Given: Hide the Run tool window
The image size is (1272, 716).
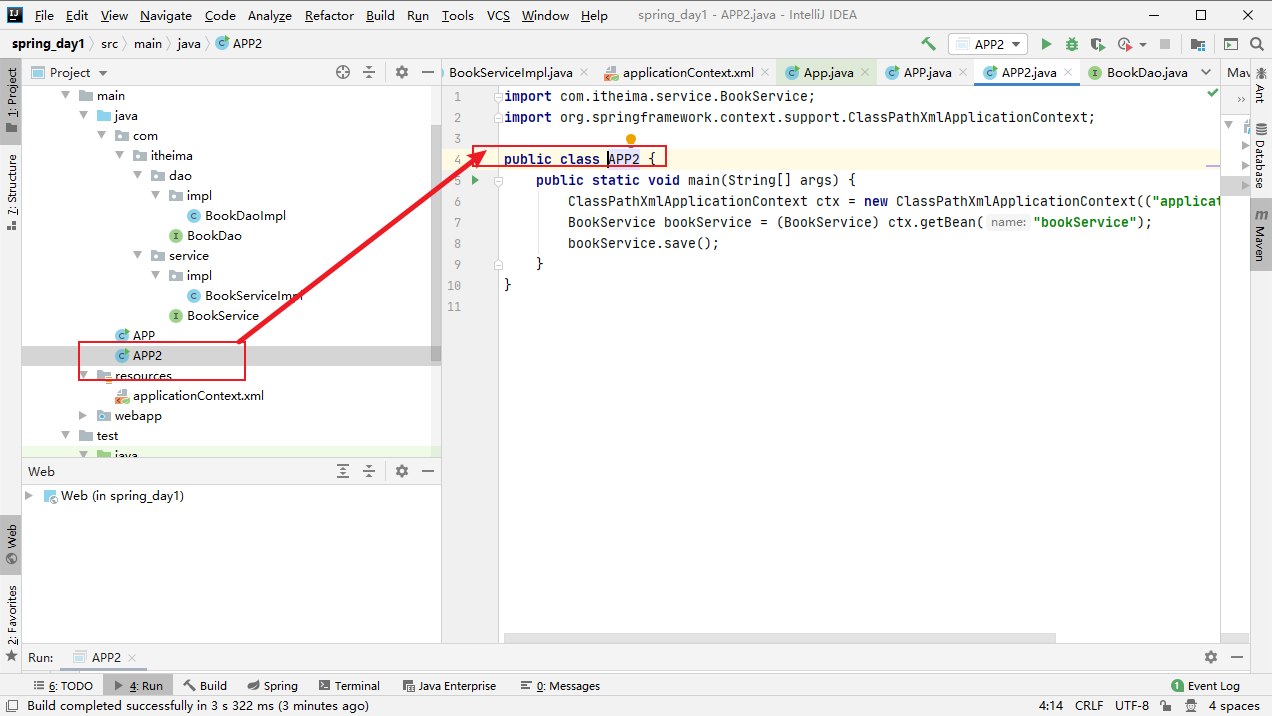Looking at the screenshot, I should coord(1237,657).
